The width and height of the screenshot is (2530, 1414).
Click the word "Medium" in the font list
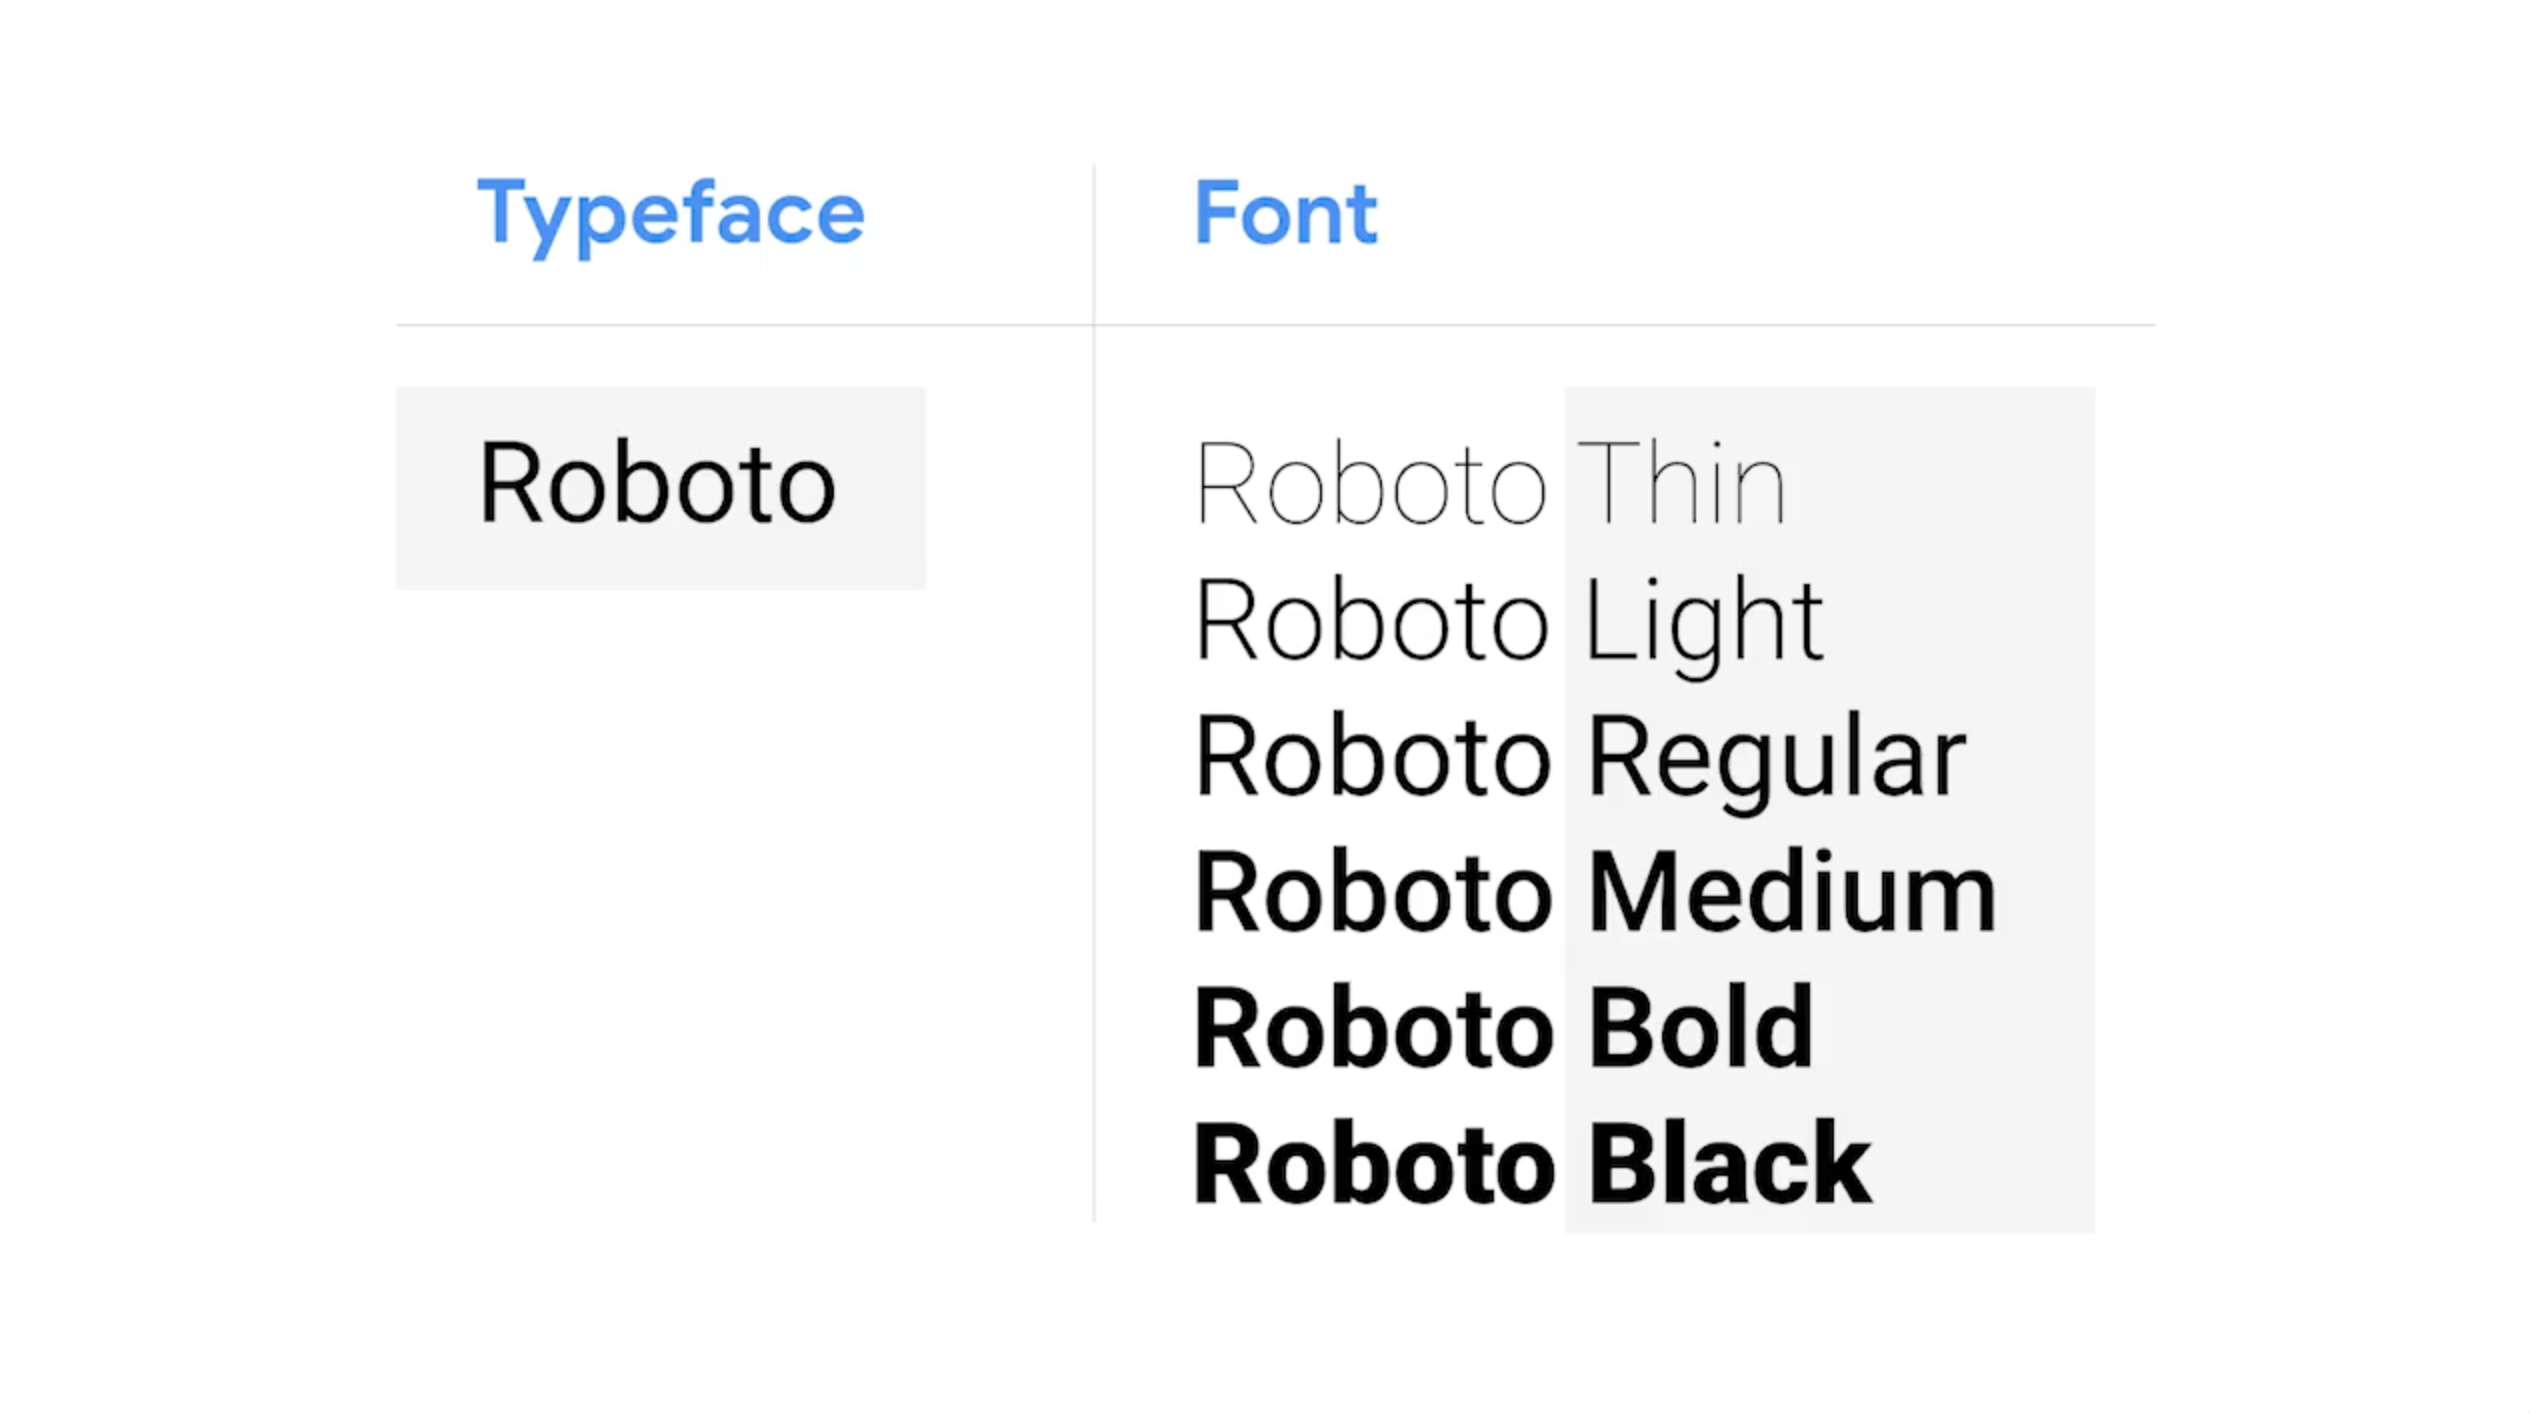tap(1792, 893)
